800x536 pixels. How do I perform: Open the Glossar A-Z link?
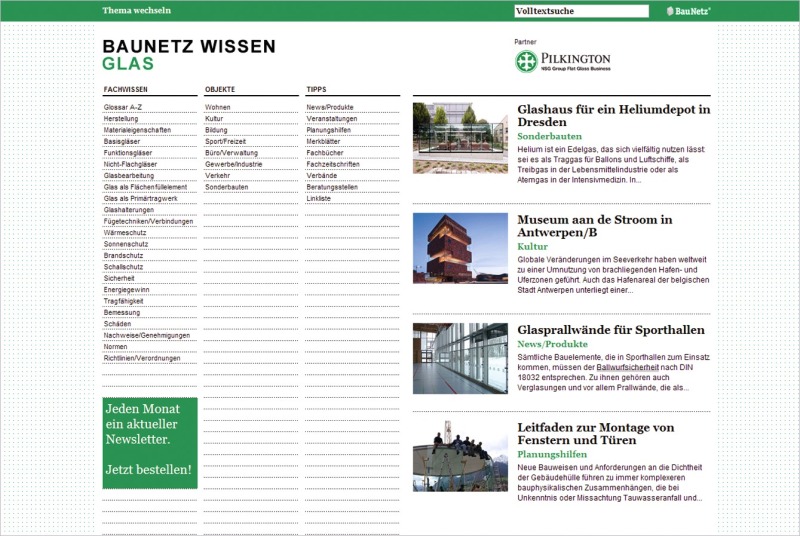123,107
